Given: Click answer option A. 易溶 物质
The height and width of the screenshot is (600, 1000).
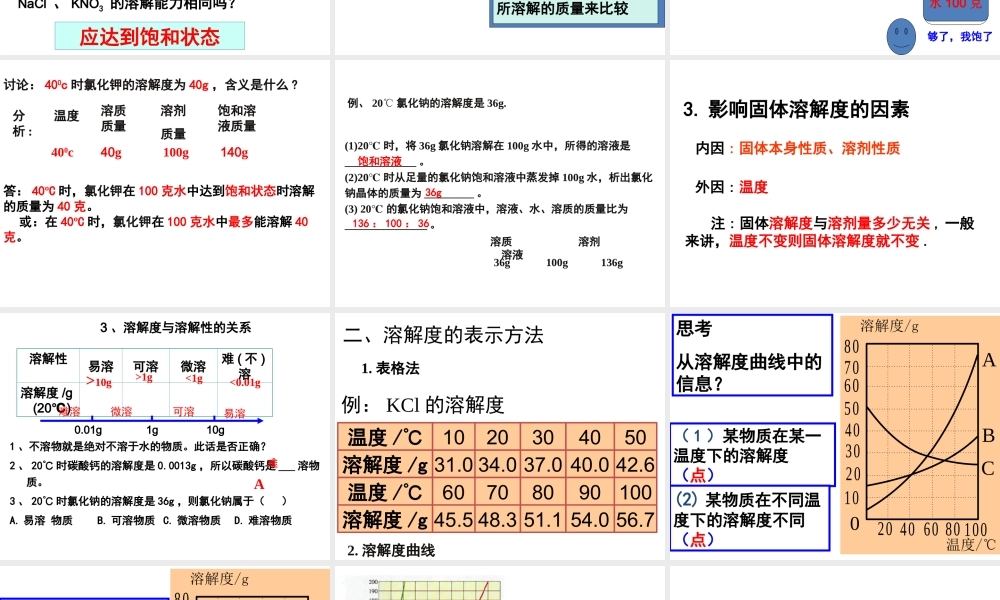Looking at the screenshot, I should click(x=41, y=521).
